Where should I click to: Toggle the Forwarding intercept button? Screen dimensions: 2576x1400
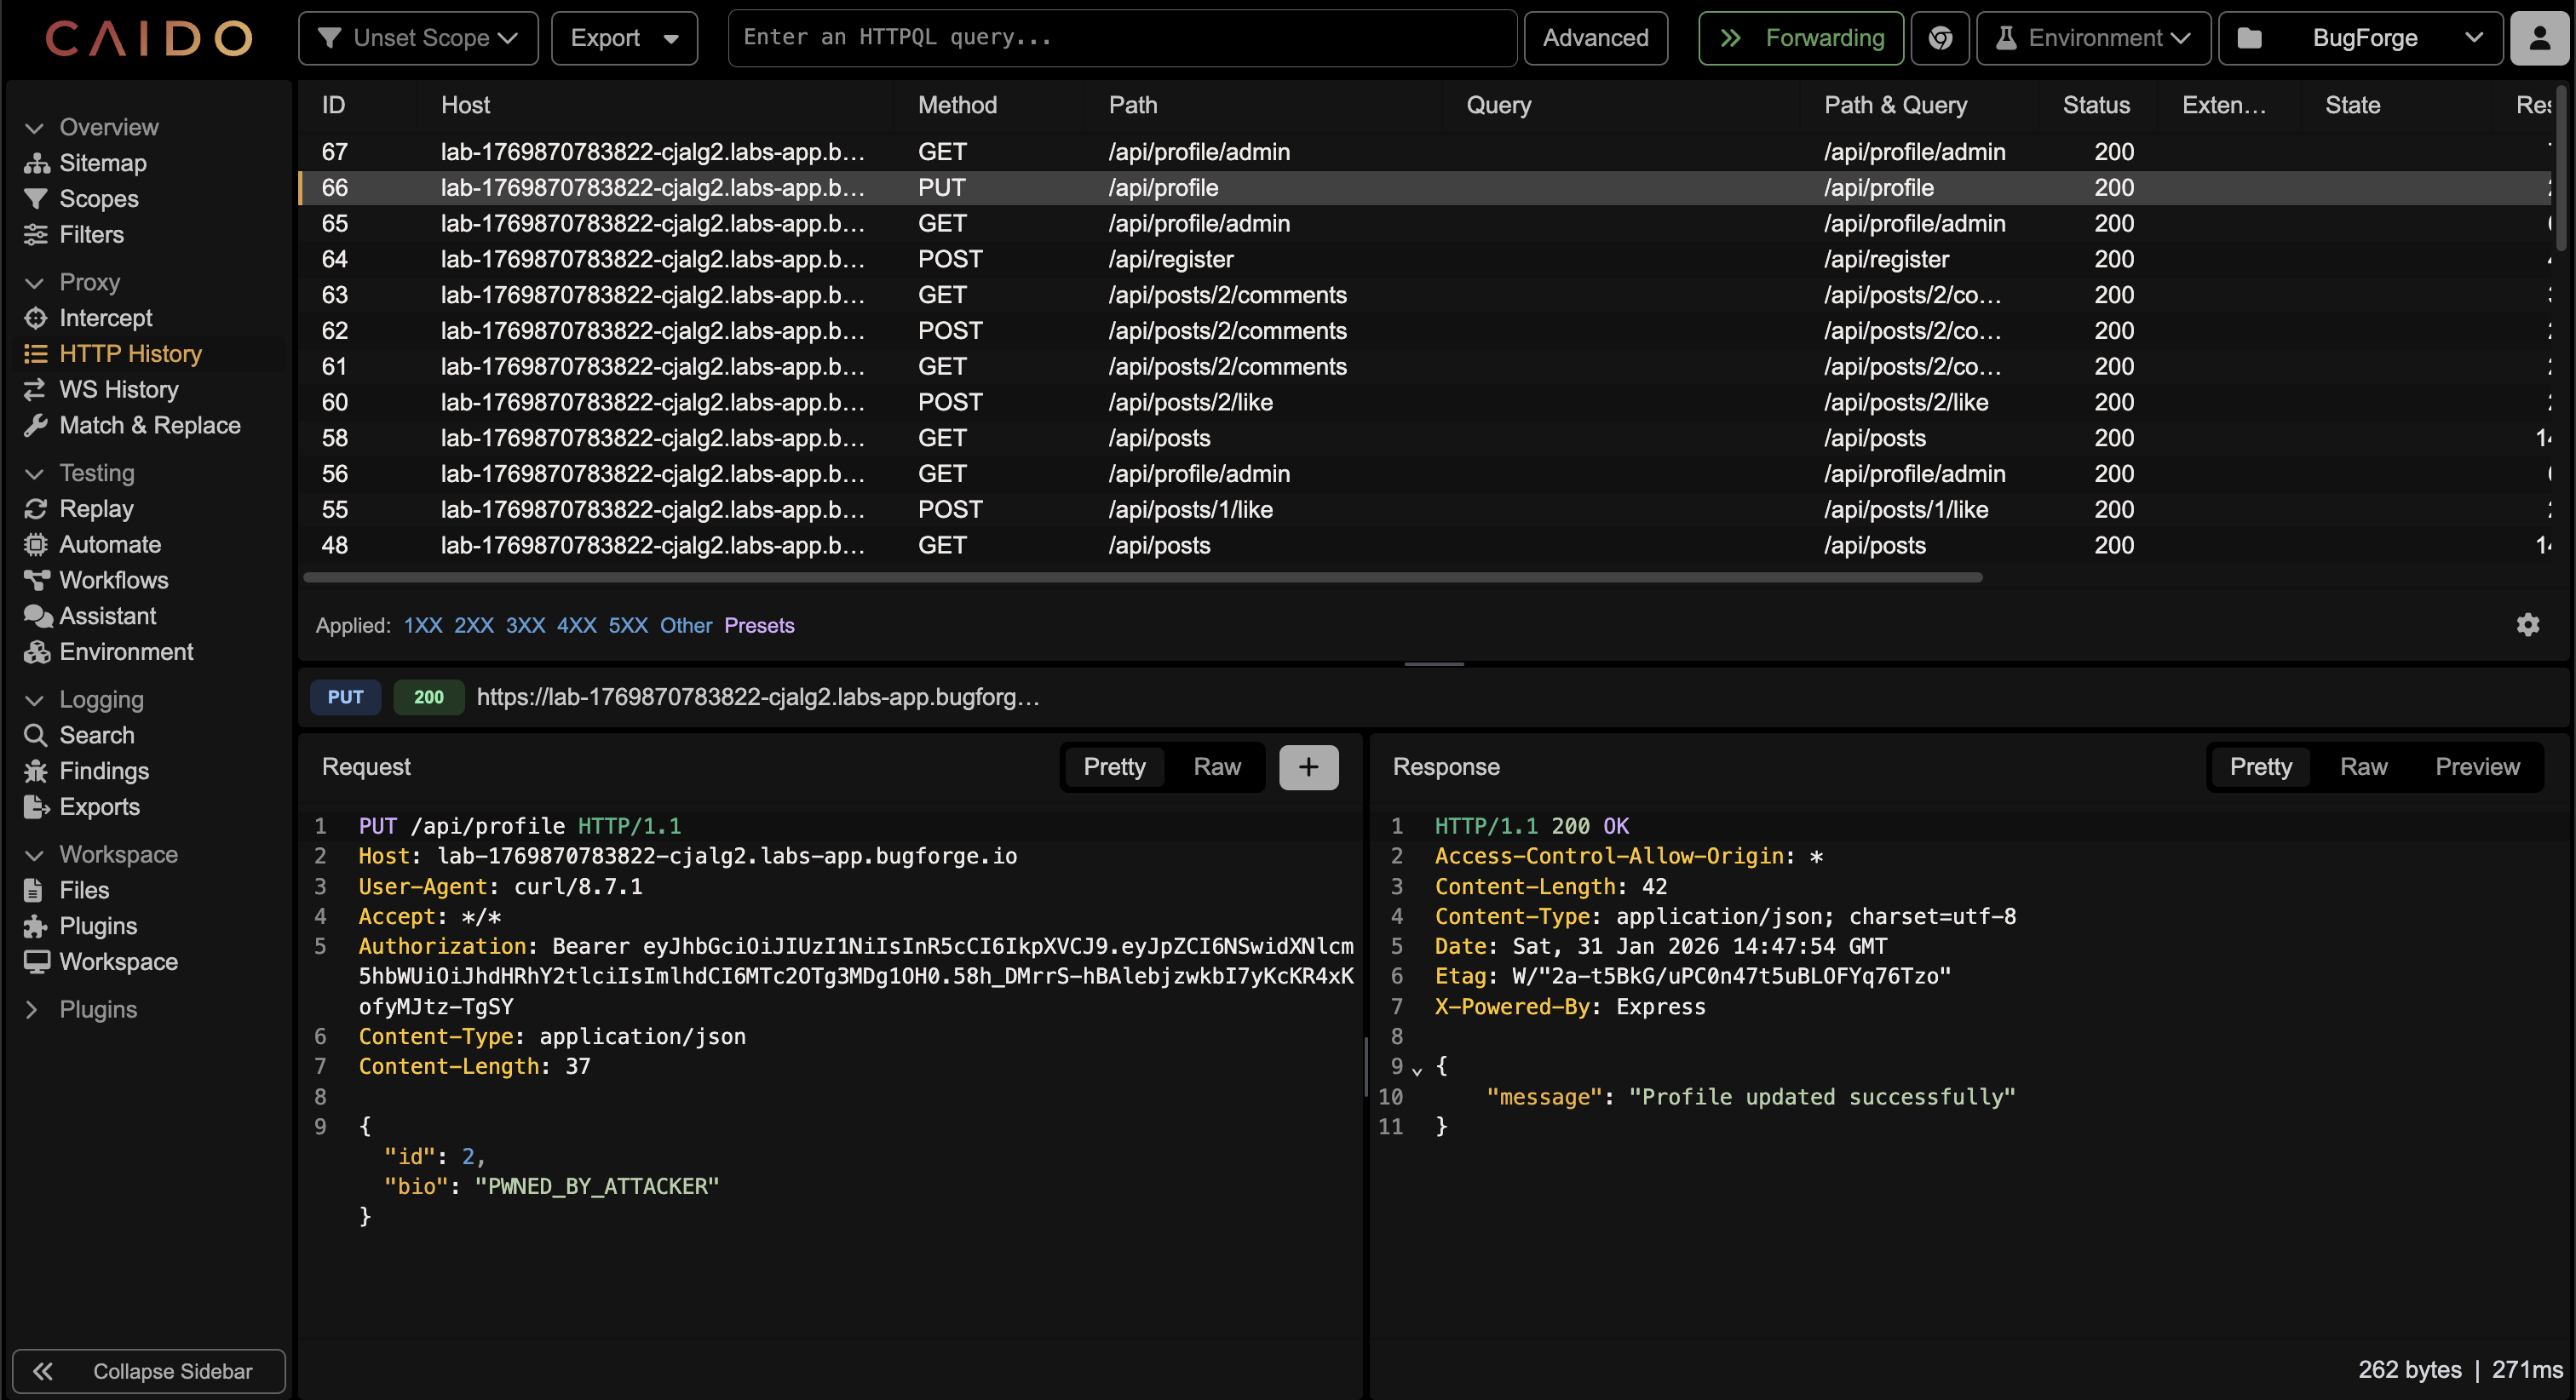tap(1800, 38)
